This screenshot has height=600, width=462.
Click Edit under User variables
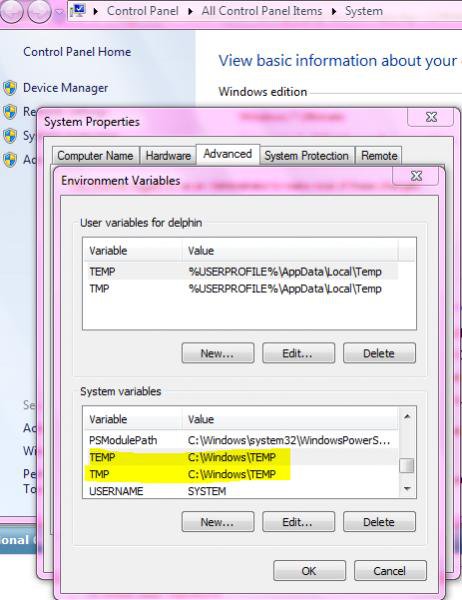298,353
